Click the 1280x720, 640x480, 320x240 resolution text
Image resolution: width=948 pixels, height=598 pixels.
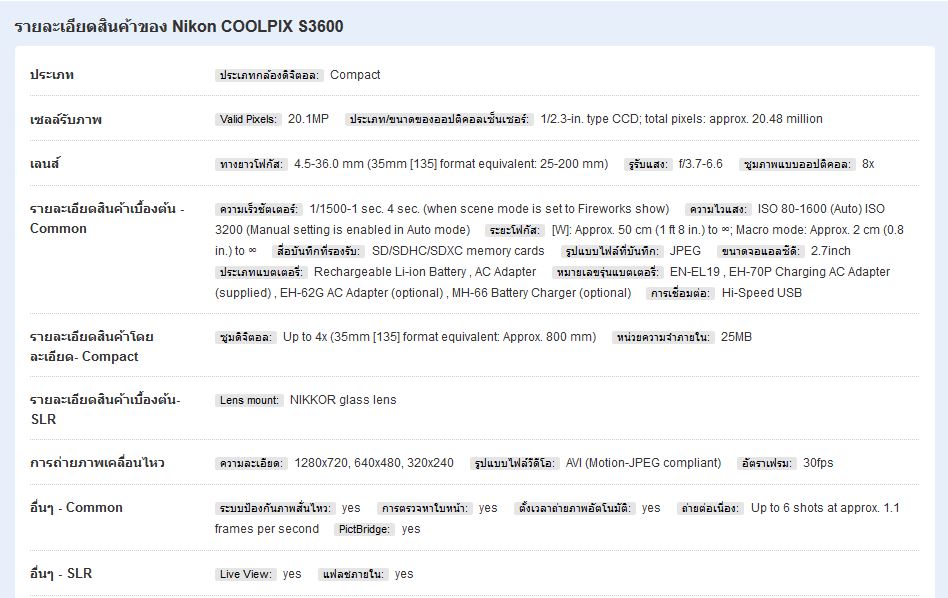[x=374, y=463]
